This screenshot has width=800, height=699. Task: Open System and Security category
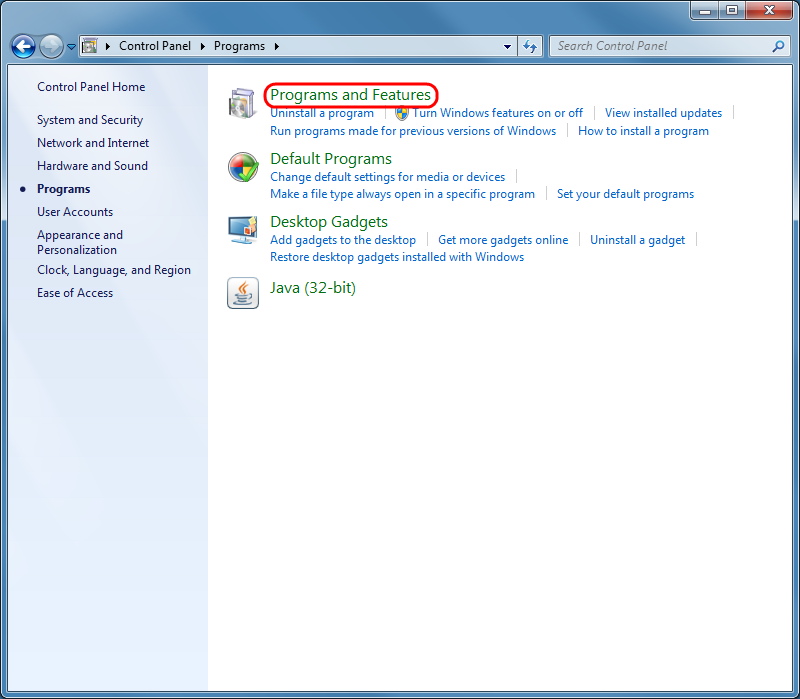90,120
